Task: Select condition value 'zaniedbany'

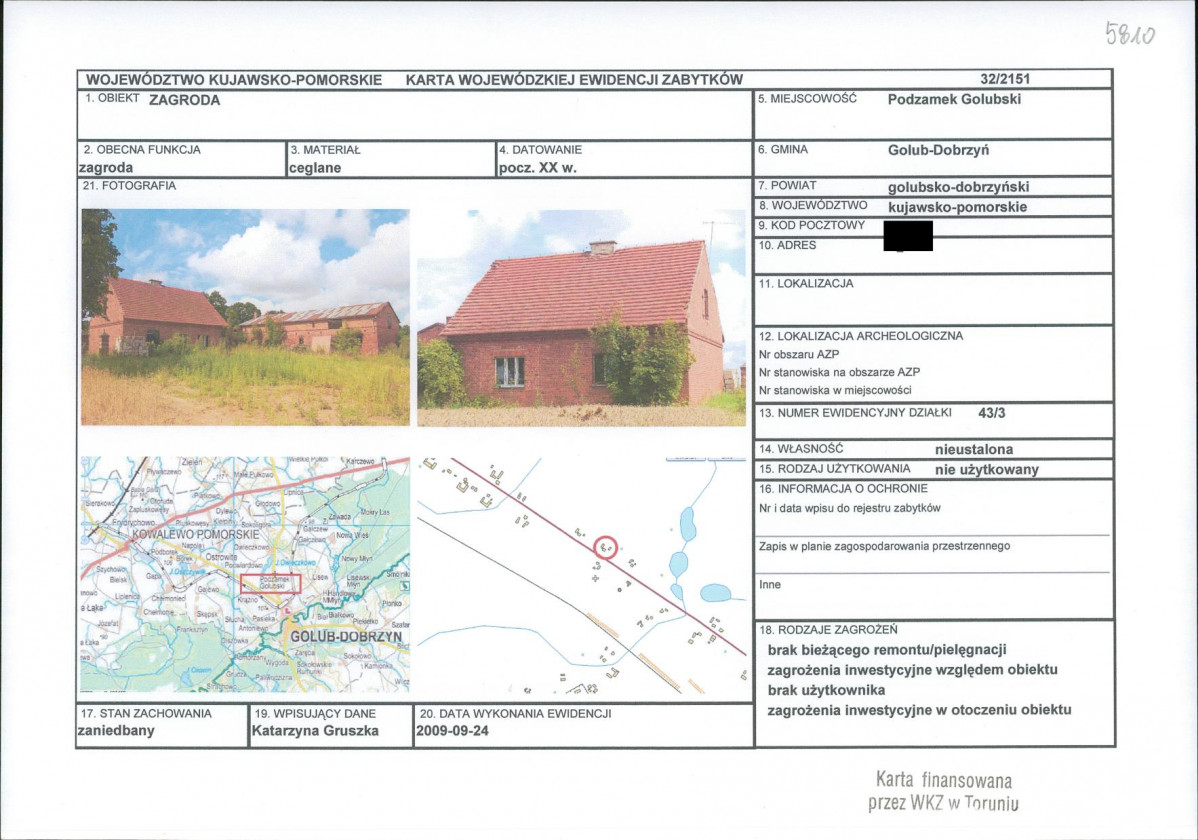Action: [116, 731]
